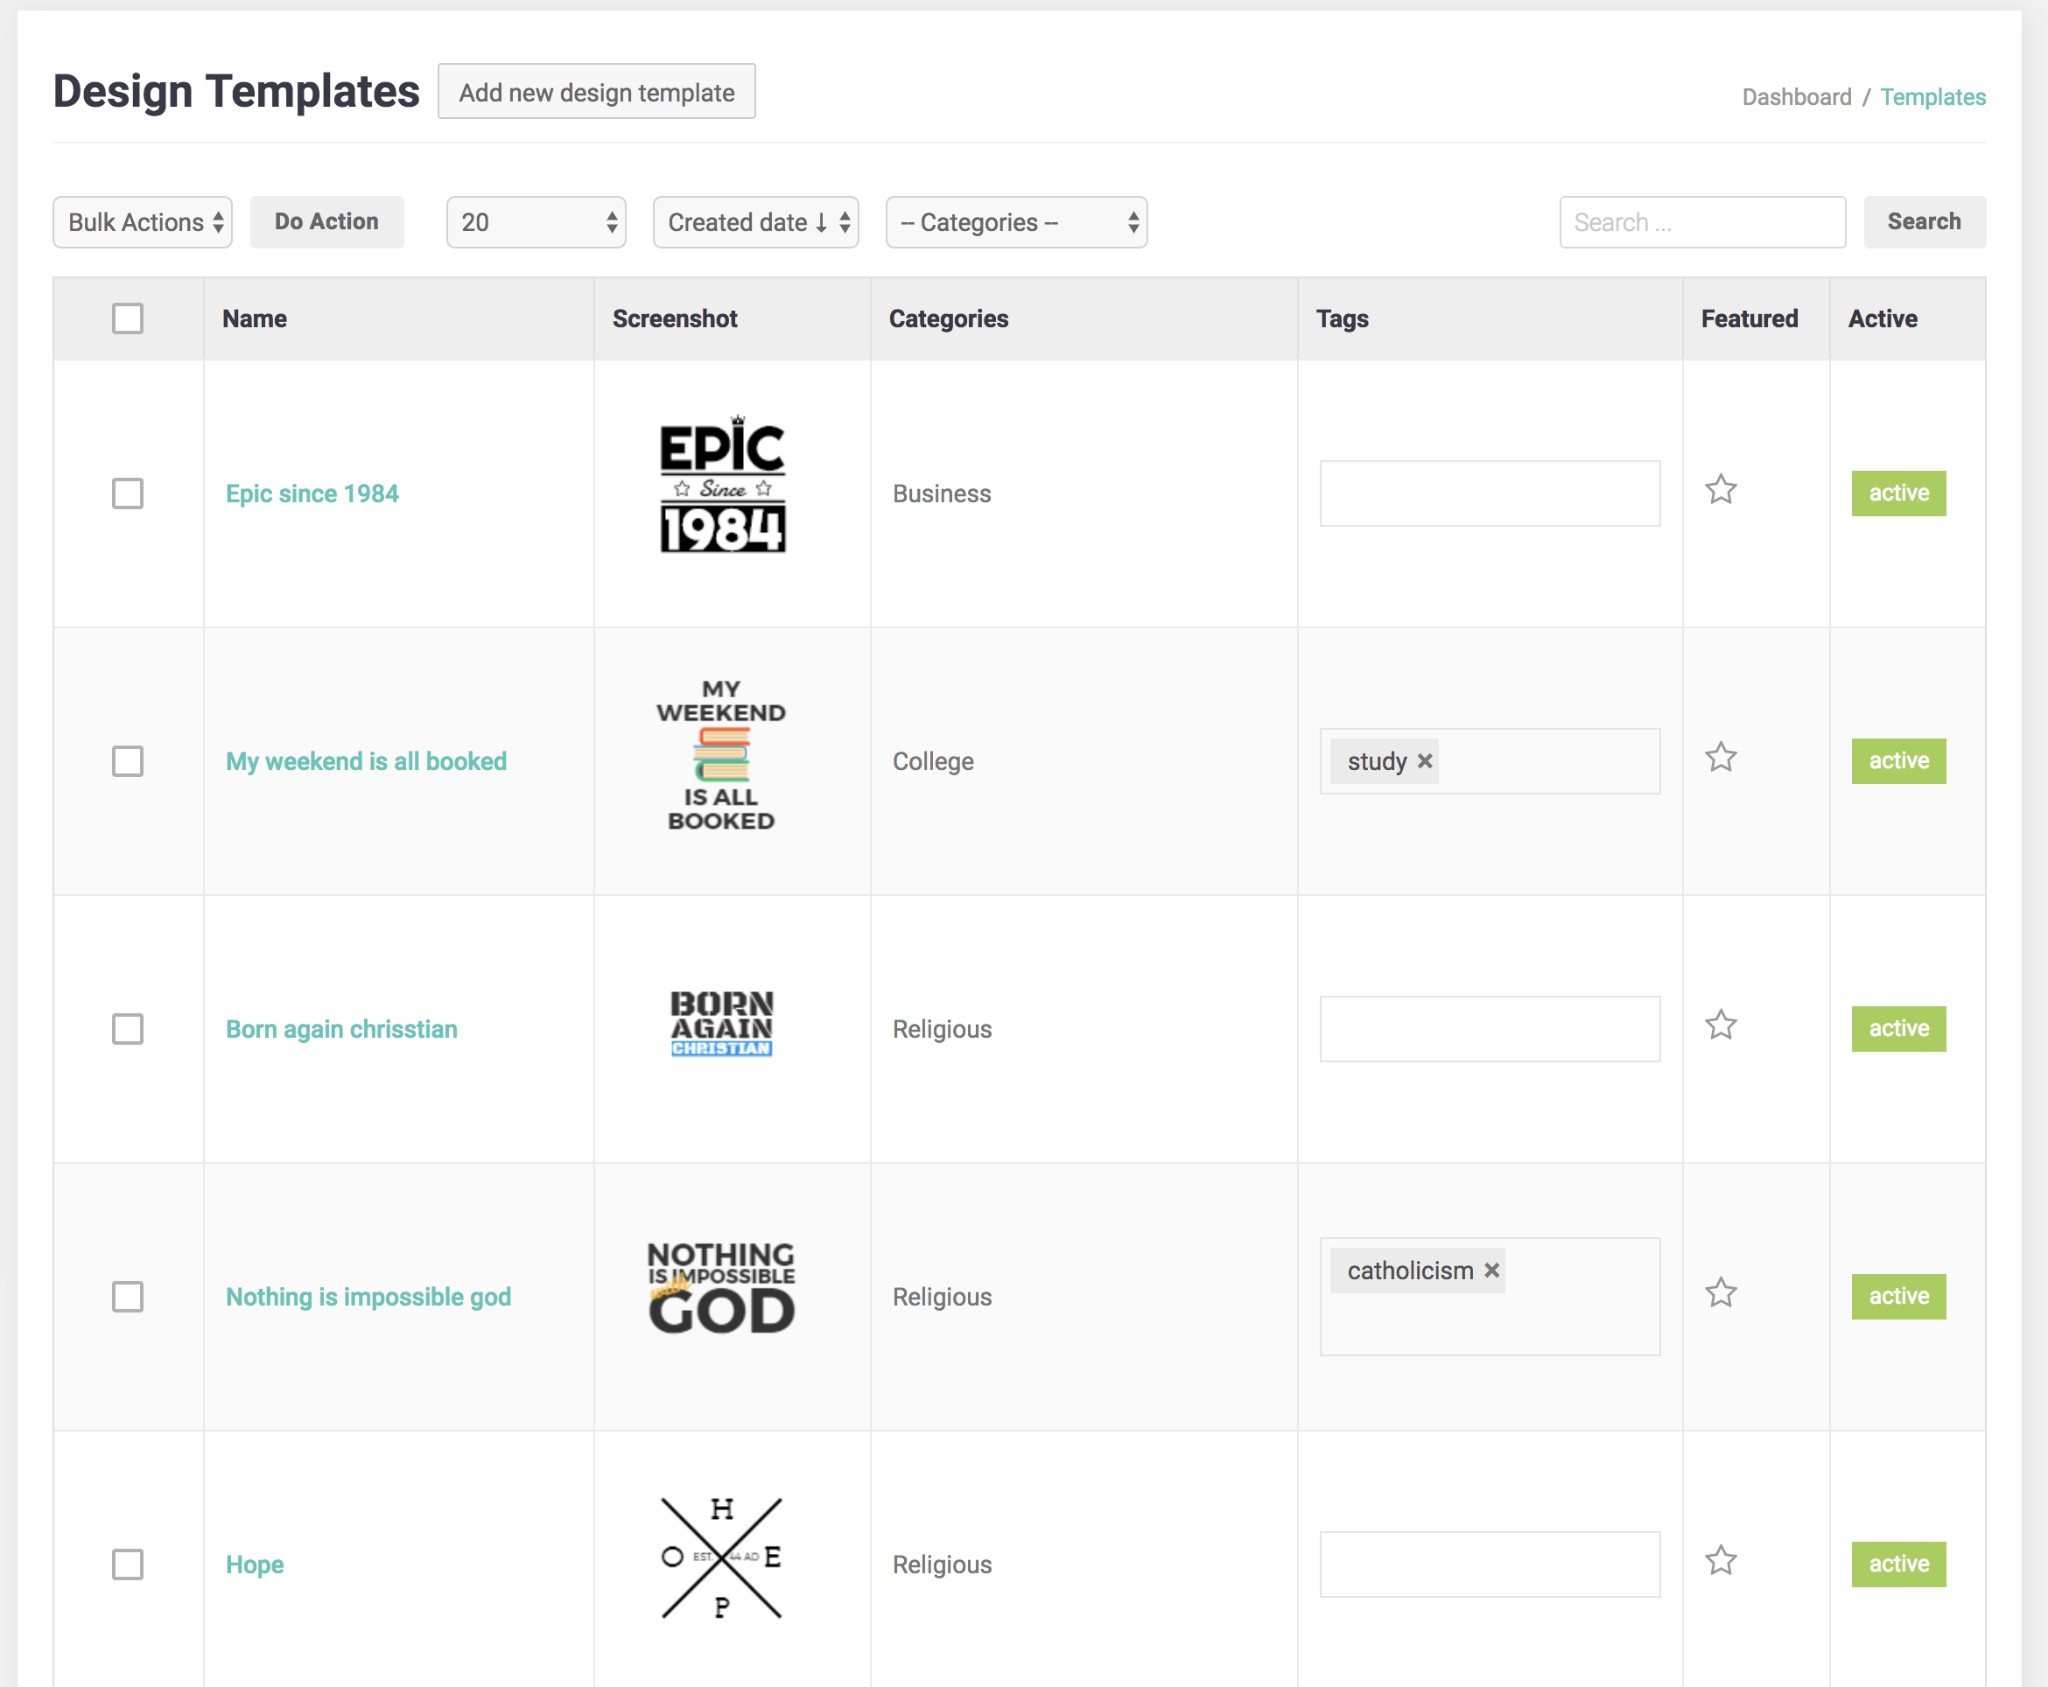The height and width of the screenshot is (1687, 2048).
Task: Star the Epic since 1984 template as featured
Action: point(1720,490)
